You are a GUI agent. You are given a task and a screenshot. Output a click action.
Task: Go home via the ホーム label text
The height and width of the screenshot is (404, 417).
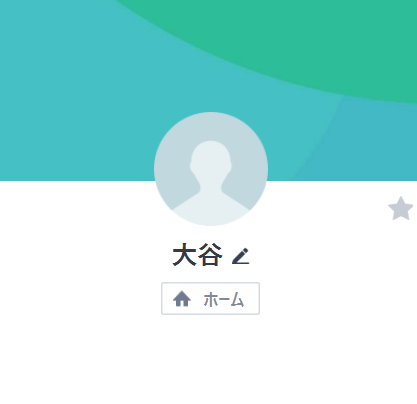224,299
